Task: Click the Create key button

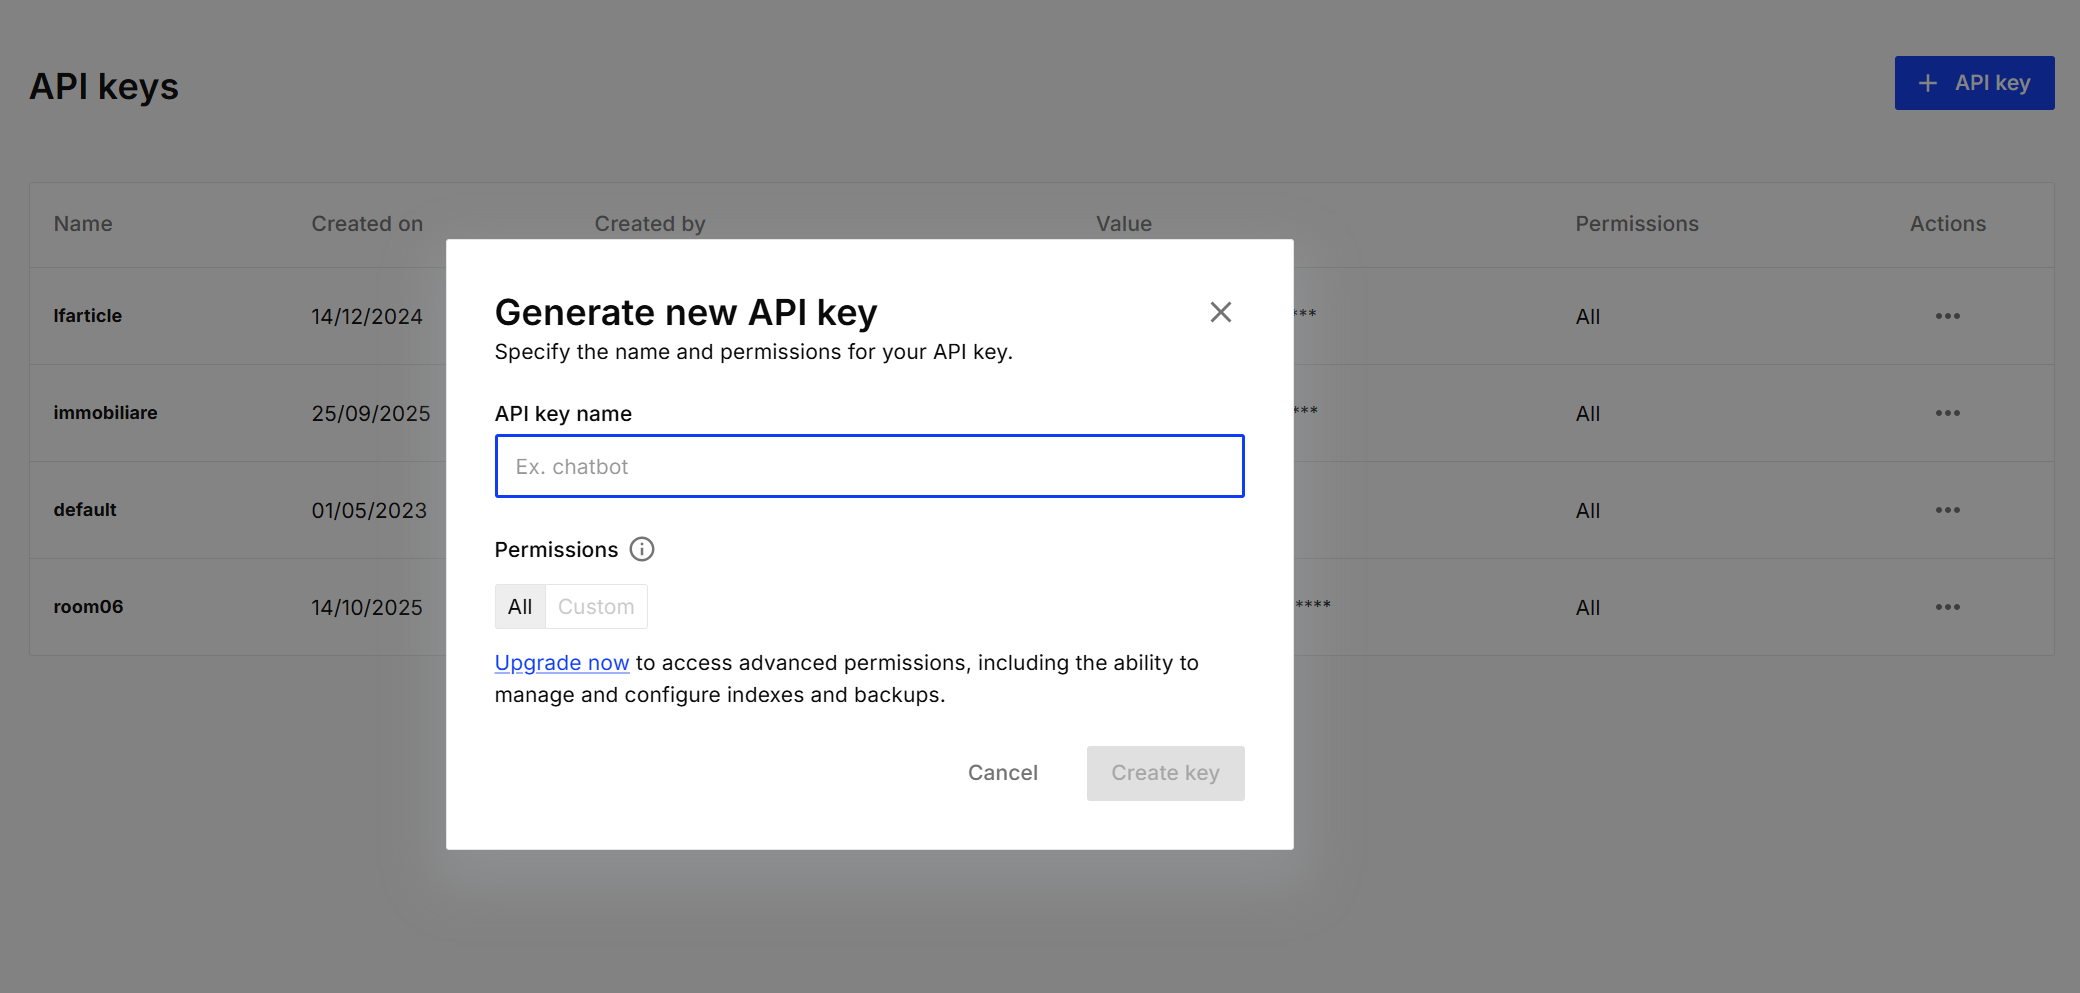Action: [1165, 773]
